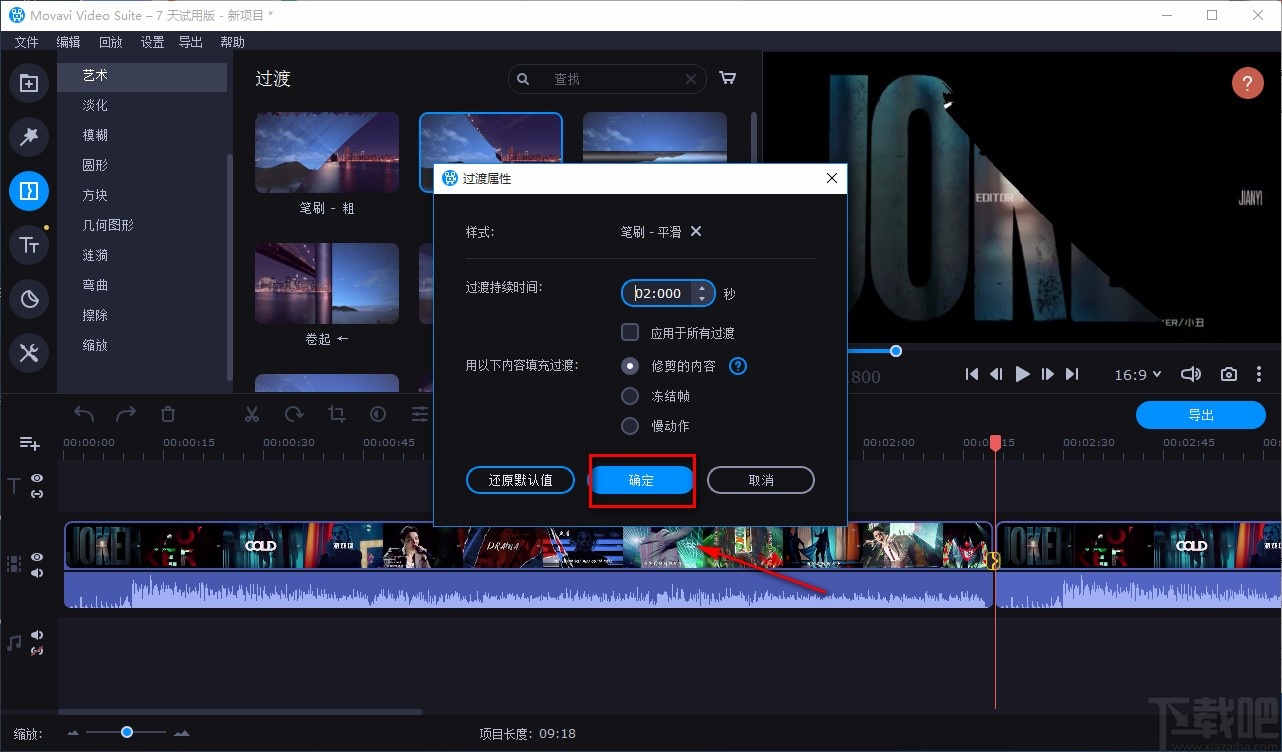Open the Import media panel icon

point(29,83)
